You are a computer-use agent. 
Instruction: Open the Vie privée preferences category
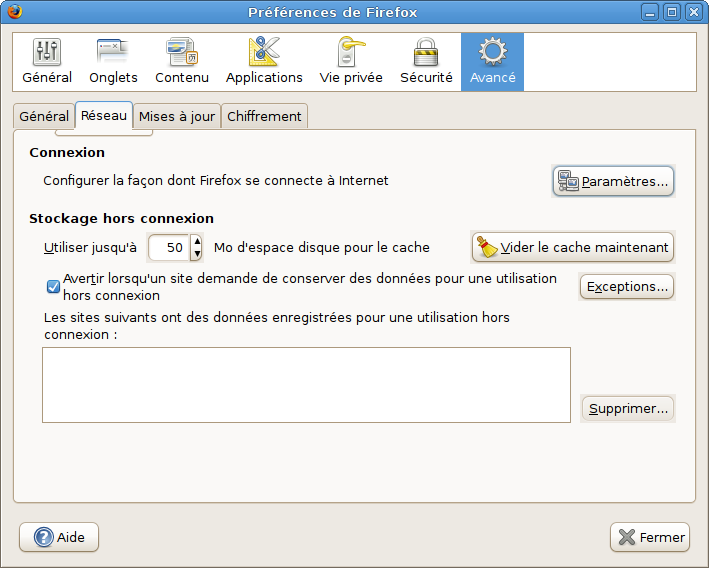point(351,62)
